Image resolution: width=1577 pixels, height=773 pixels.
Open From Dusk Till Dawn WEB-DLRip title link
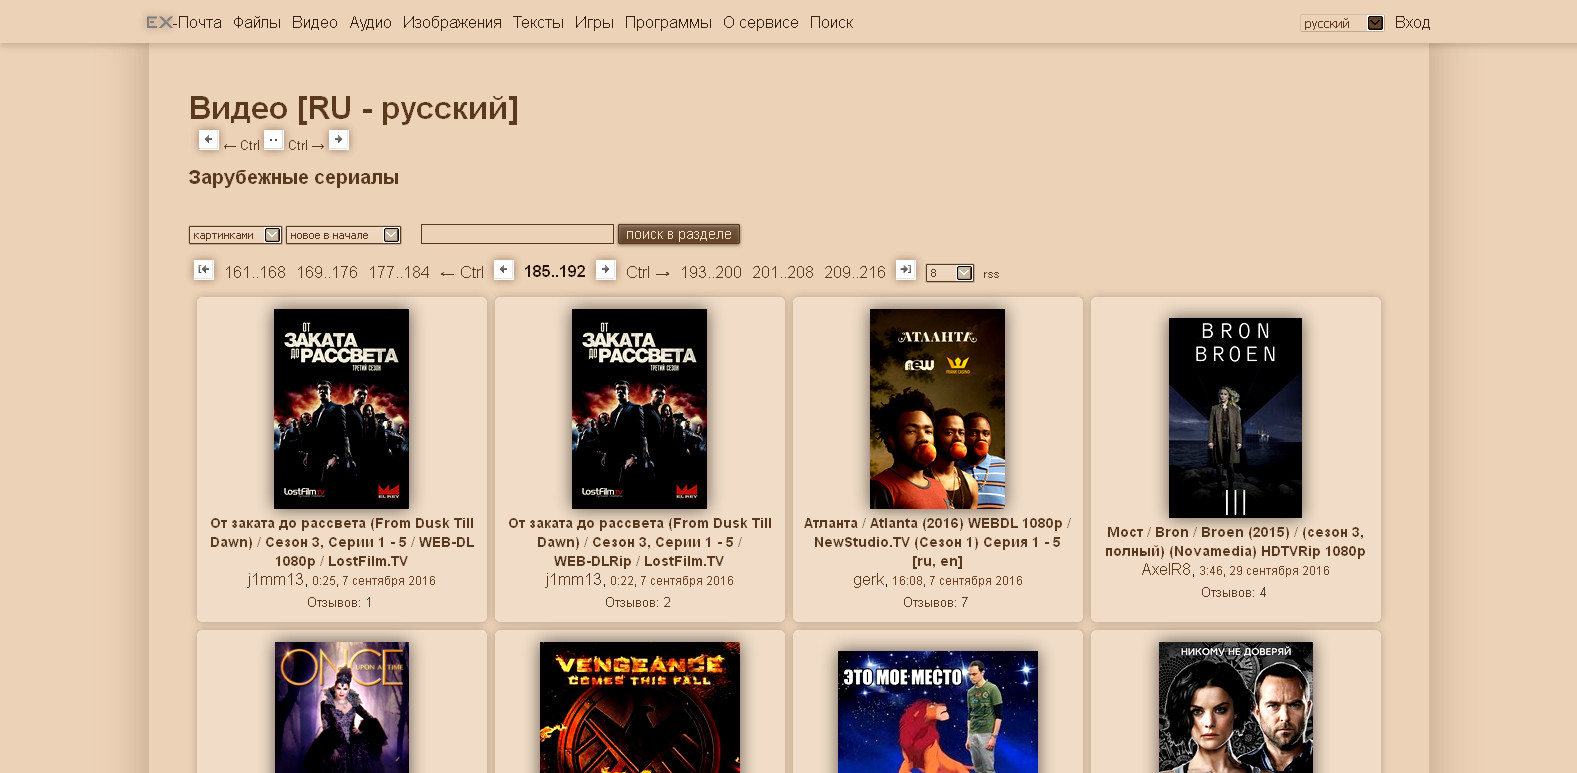click(x=640, y=542)
